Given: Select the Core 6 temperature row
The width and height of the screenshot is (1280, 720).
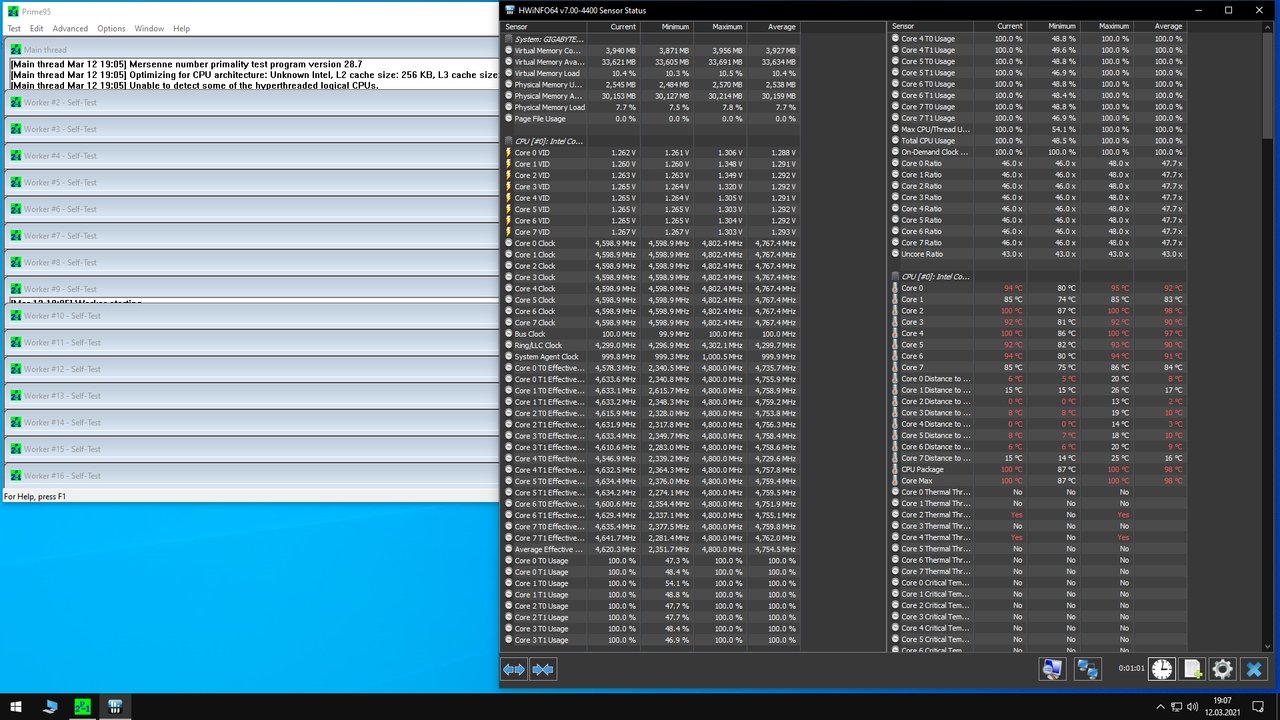Looking at the screenshot, I should (x=1037, y=356).
